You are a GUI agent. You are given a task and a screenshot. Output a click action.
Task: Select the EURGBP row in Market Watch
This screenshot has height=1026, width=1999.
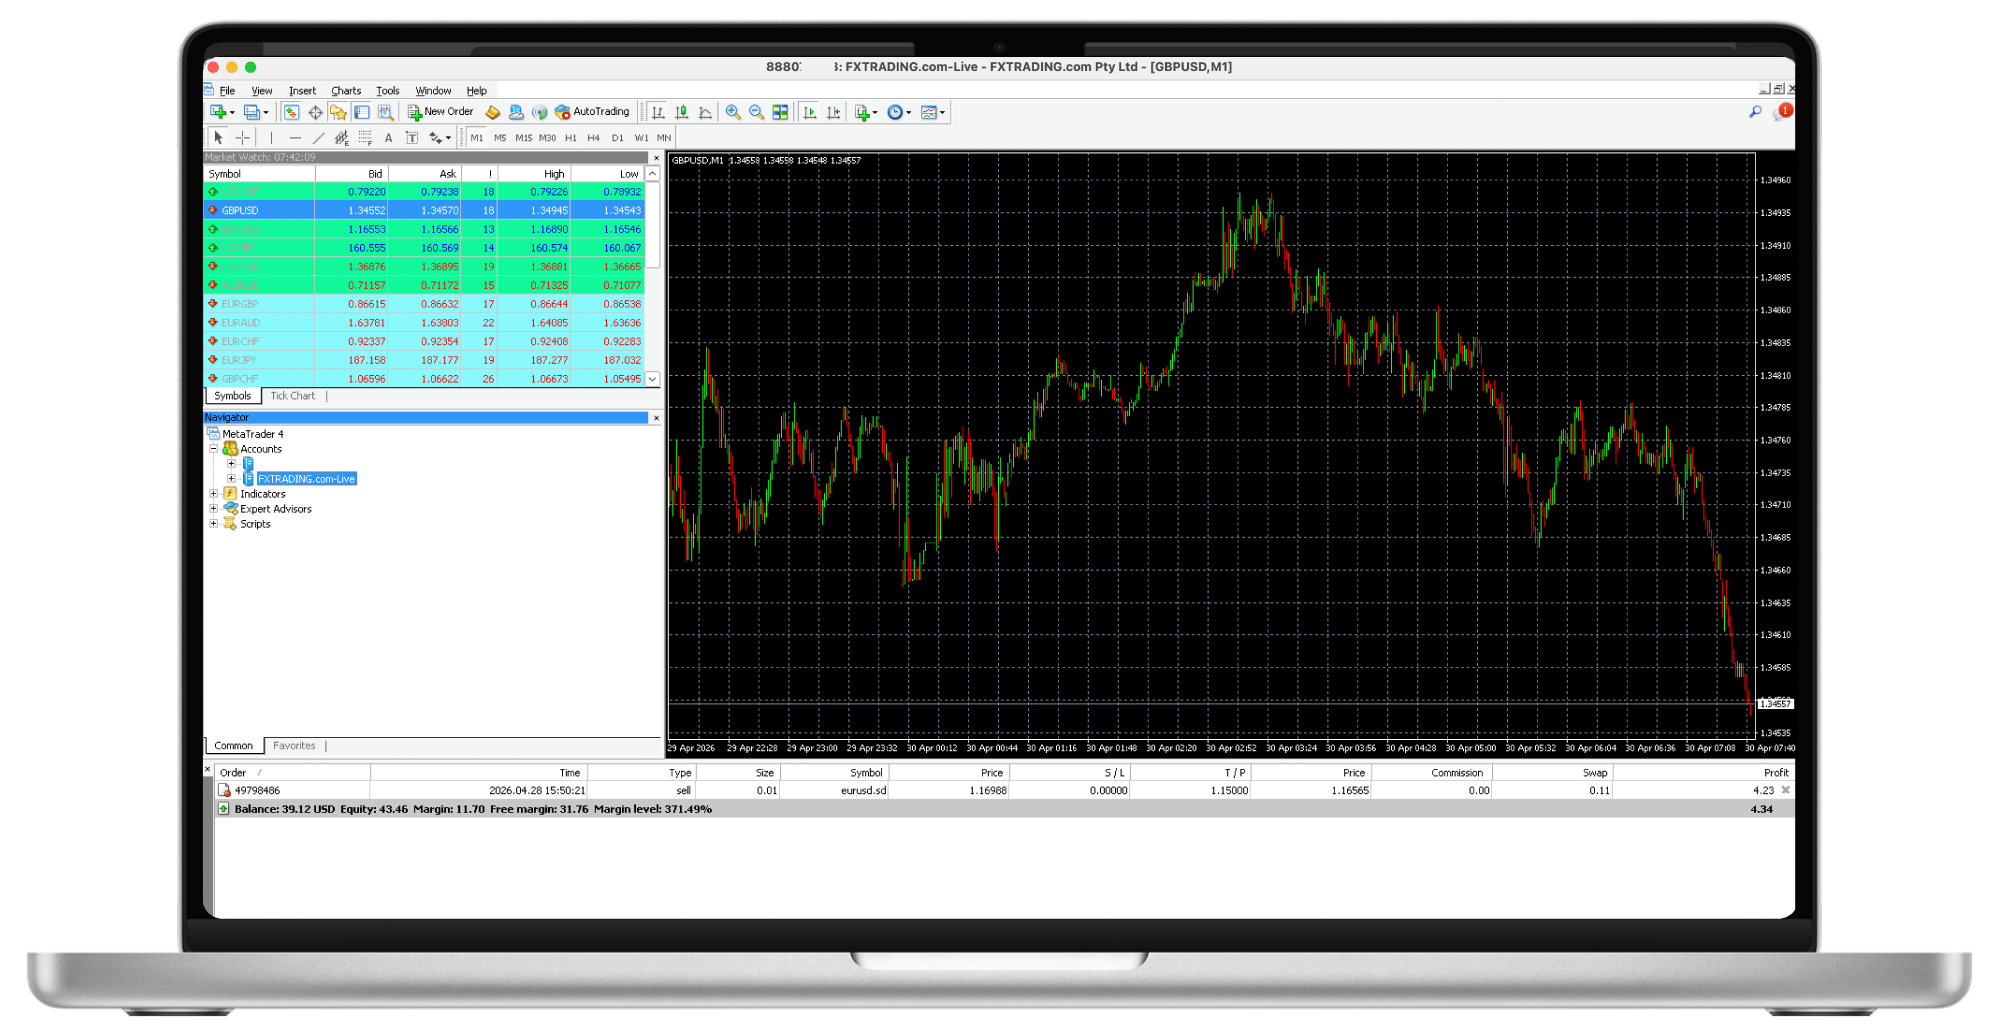[x=424, y=304]
